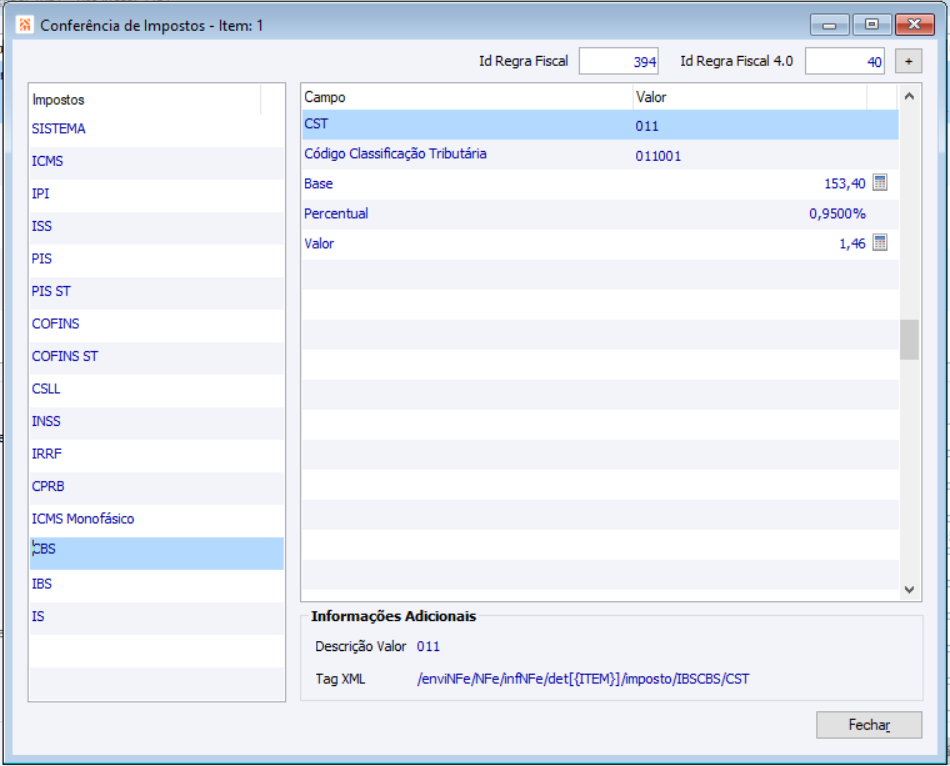Click the value 011001
This screenshot has height=766, width=950.
[x=658, y=156]
